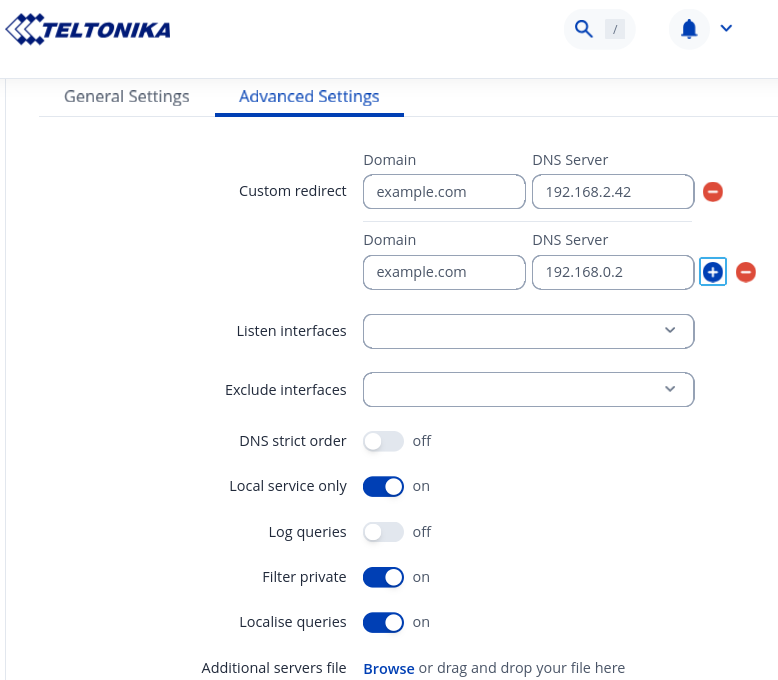The width and height of the screenshot is (778, 680).
Task: Open Listen interfaces dropdown
Action: [x=528, y=331]
